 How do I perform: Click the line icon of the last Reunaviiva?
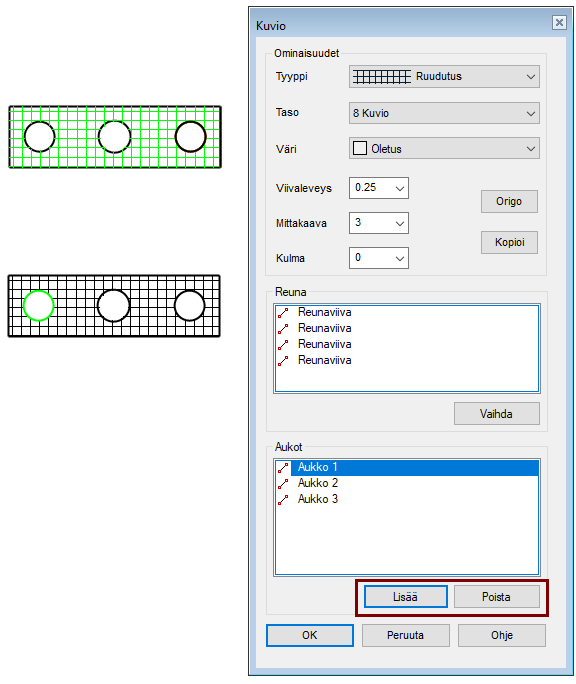[283, 361]
